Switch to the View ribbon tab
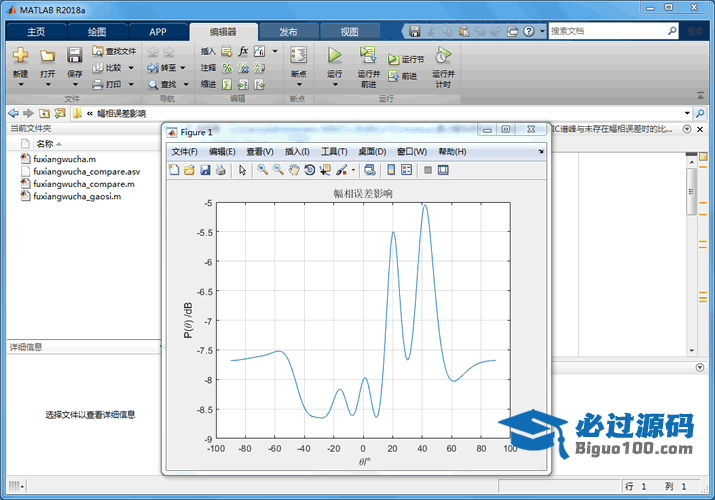715x500 pixels. 350,32
